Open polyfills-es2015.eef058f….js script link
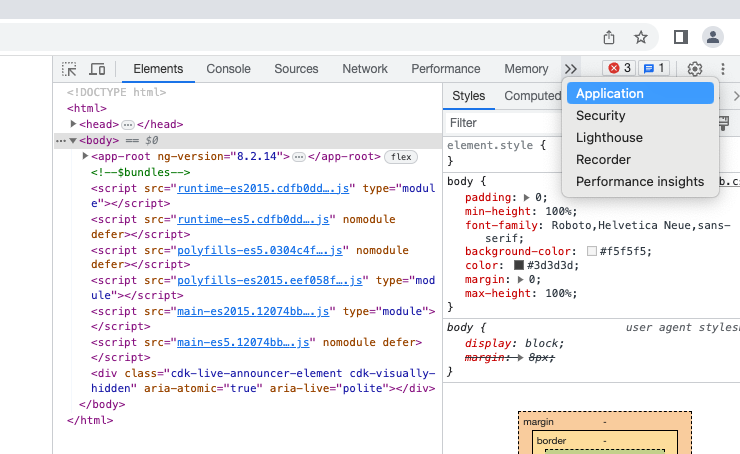The image size is (740, 454). point(270,280)
